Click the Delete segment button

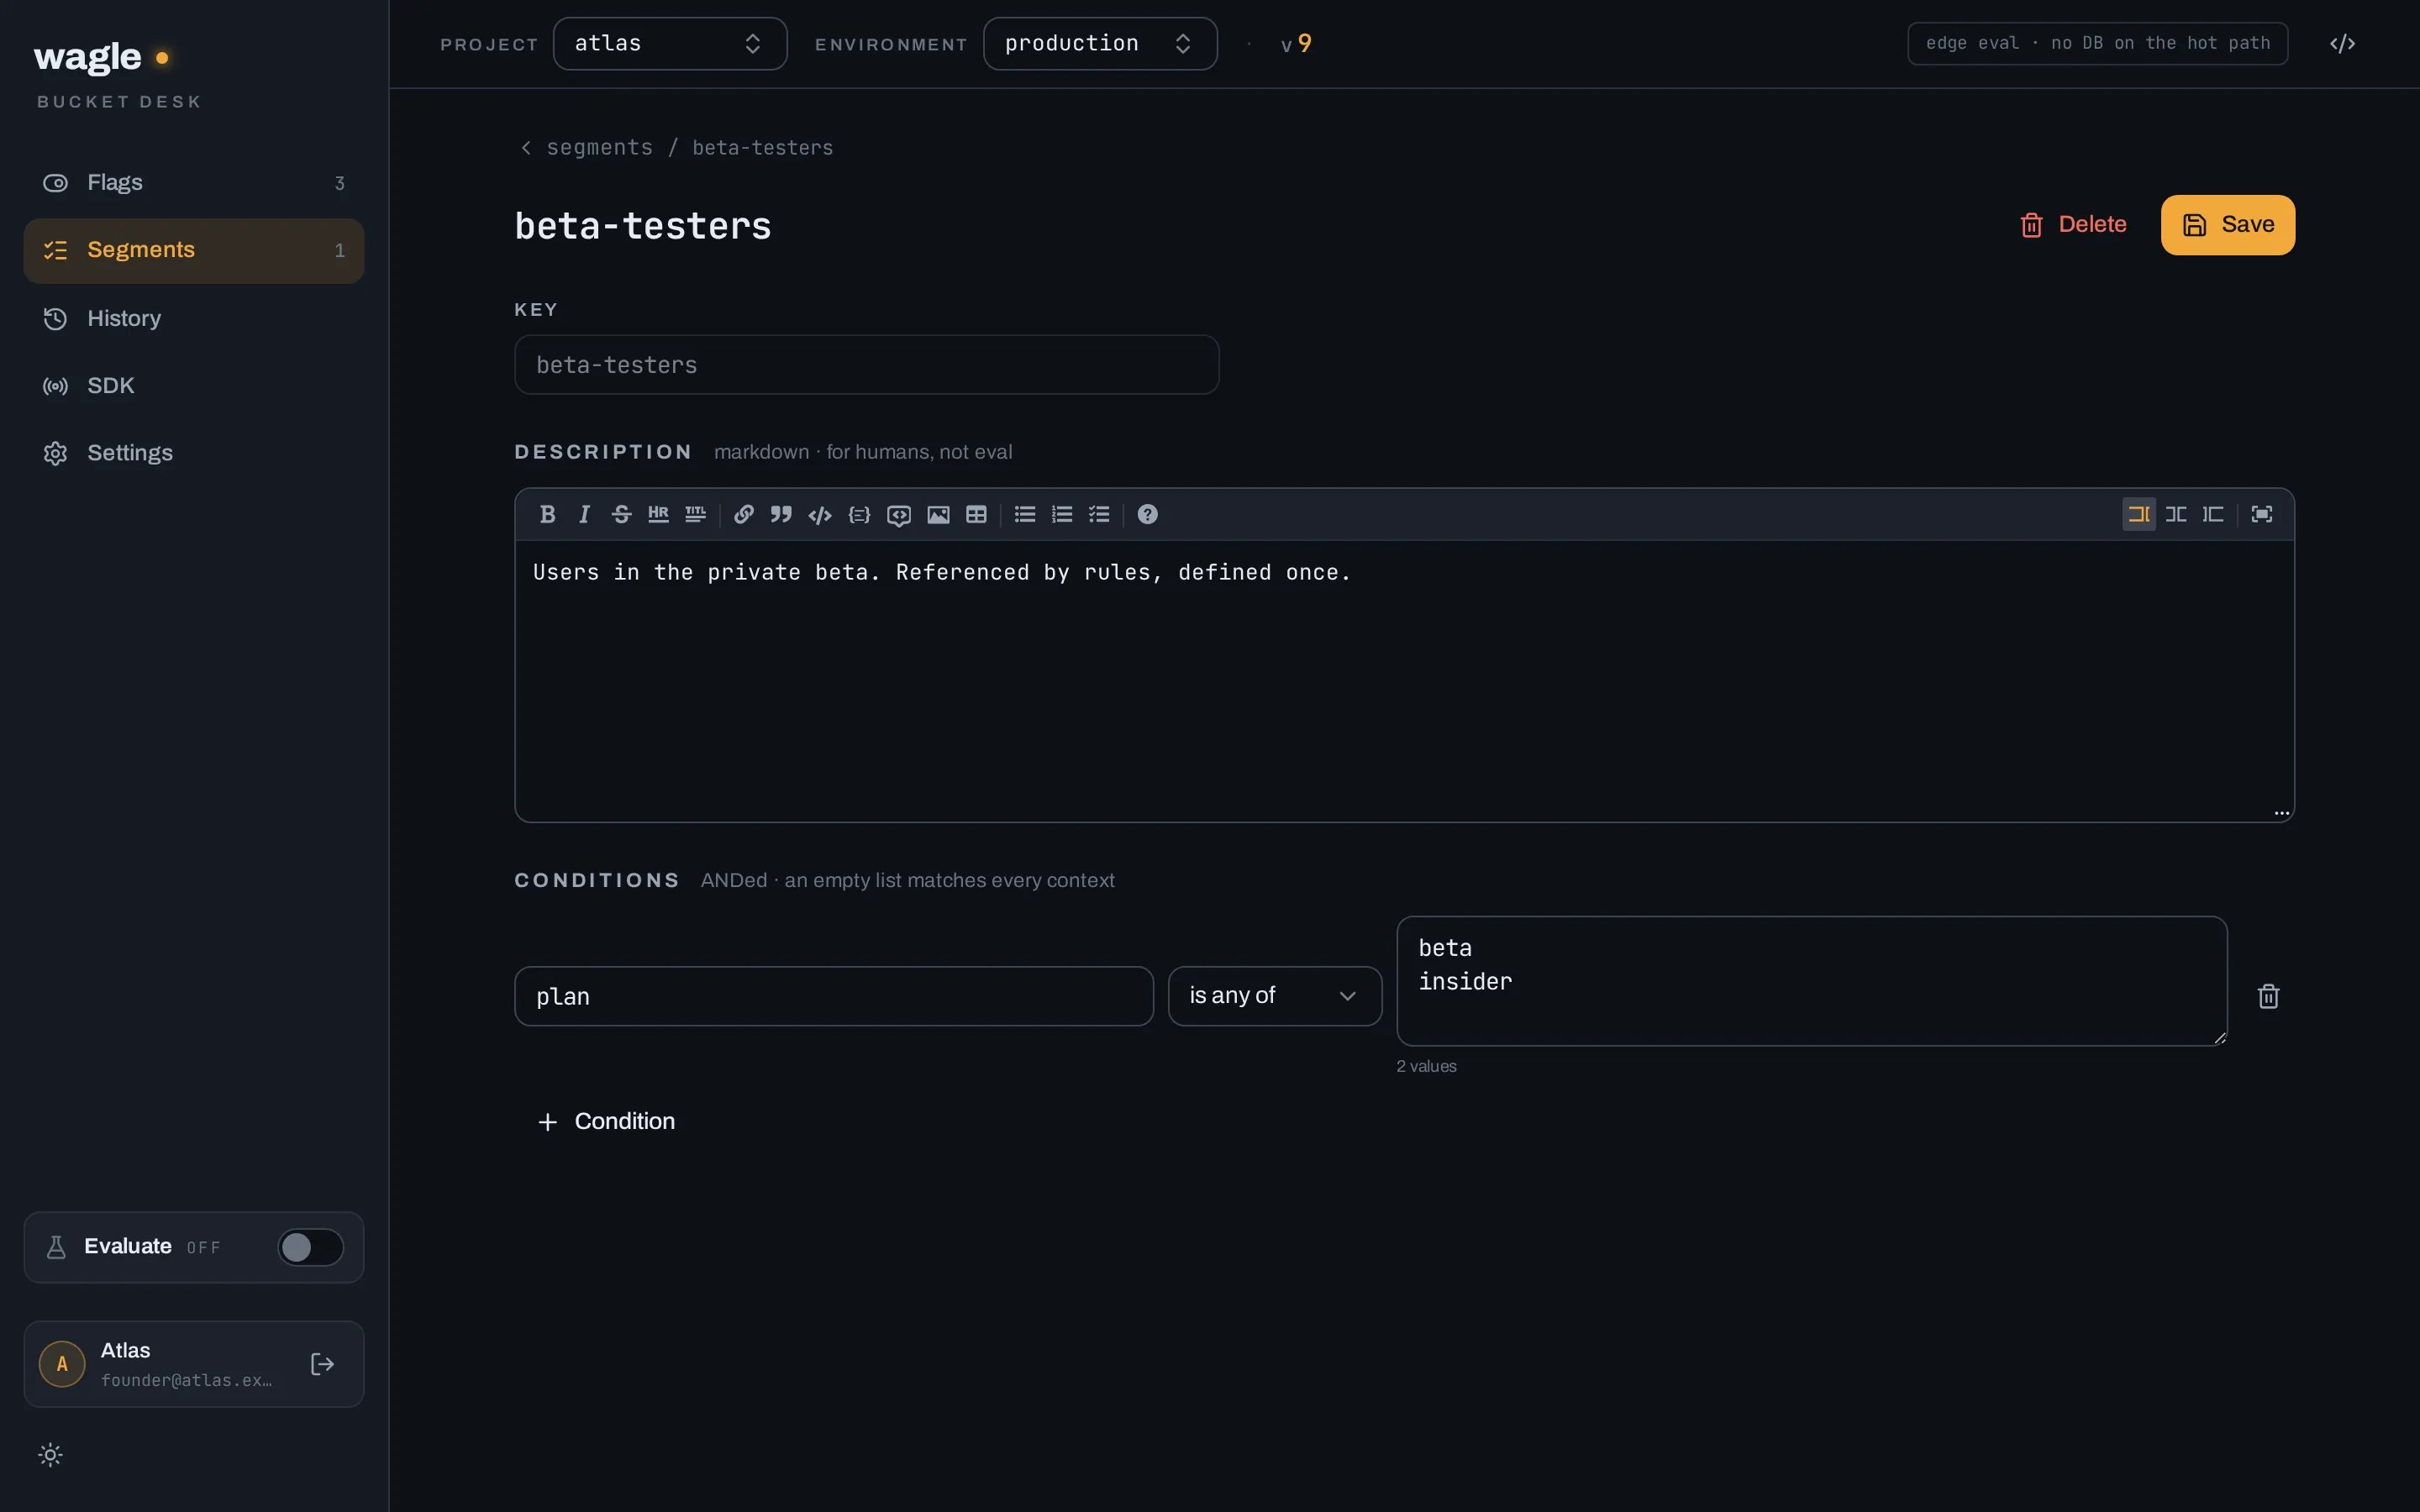coord(2073,225)
